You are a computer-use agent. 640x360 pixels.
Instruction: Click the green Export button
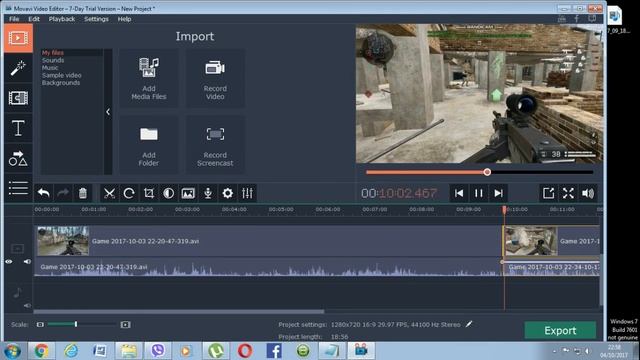point(560,330)
